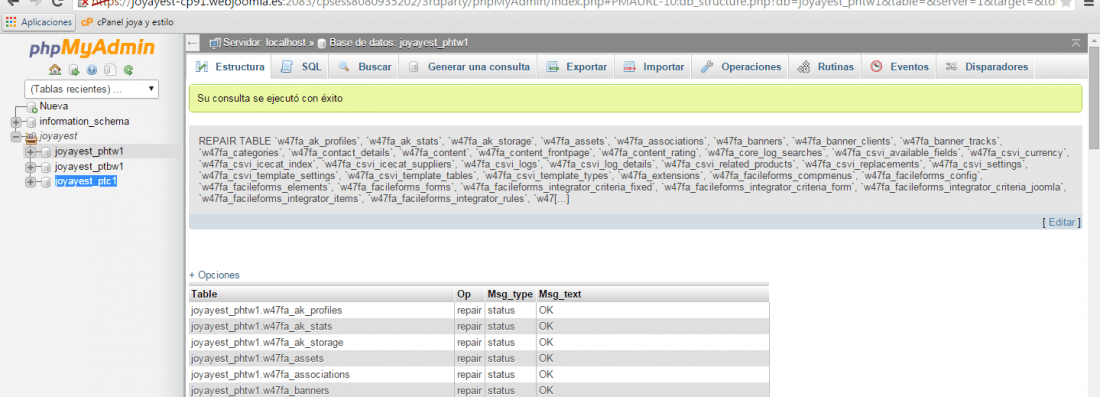Open phpMyAdmin documentation help icon

(x=92, y=70)
